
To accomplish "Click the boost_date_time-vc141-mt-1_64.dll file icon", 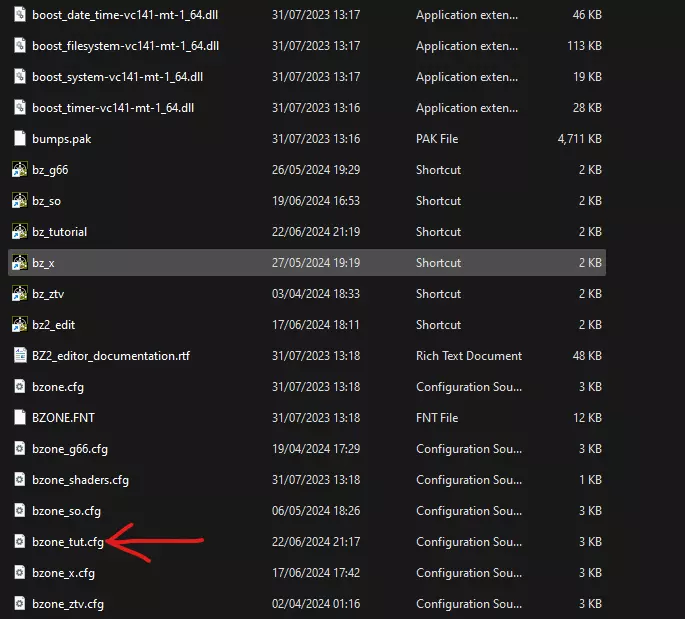I will point(20,14).
